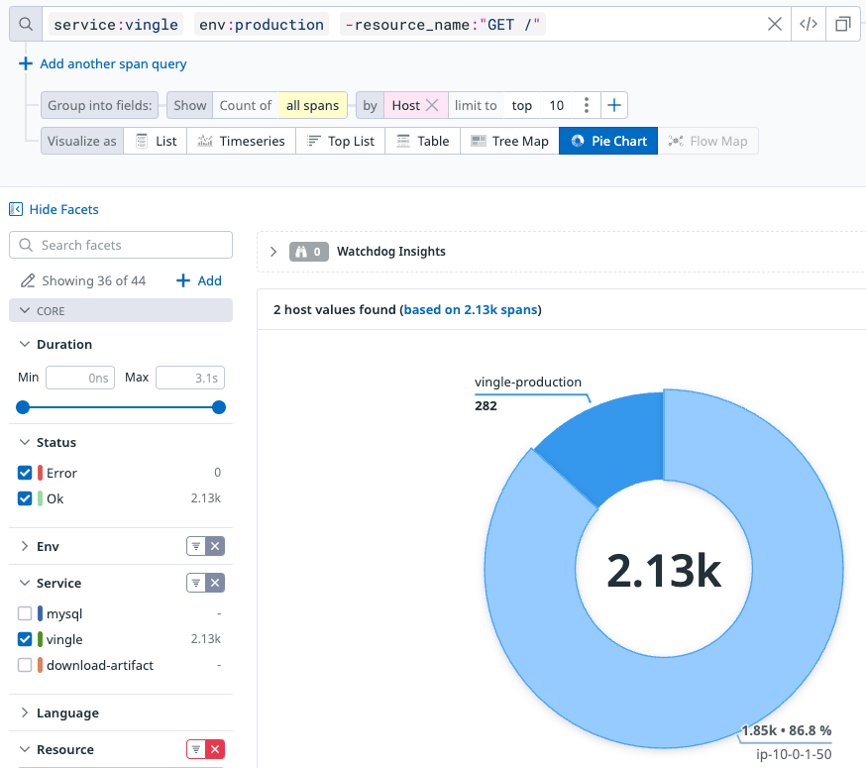Viewport: 866px width, 768px height.
Task: Click the plus icon next to Add facet
Action: coord(183,280)
